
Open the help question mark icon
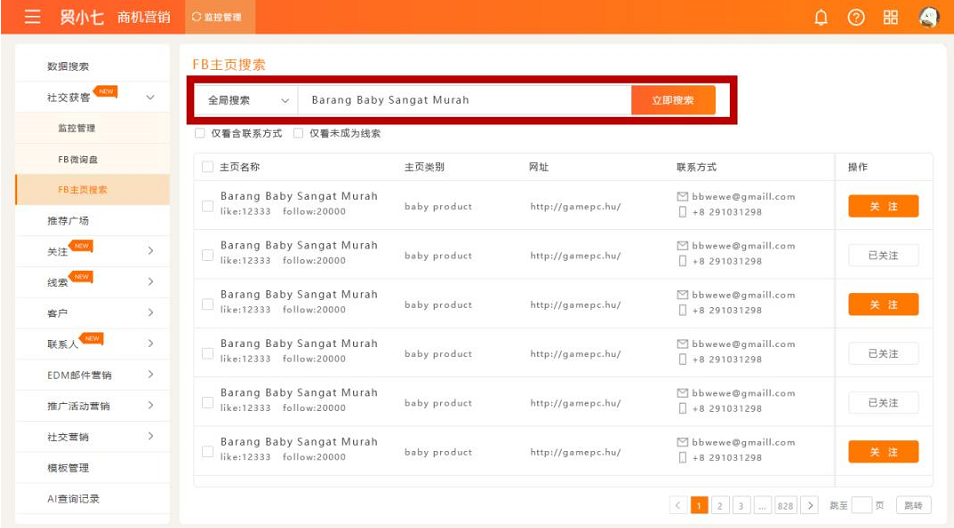pyautogui.click(x=856, y=17)
